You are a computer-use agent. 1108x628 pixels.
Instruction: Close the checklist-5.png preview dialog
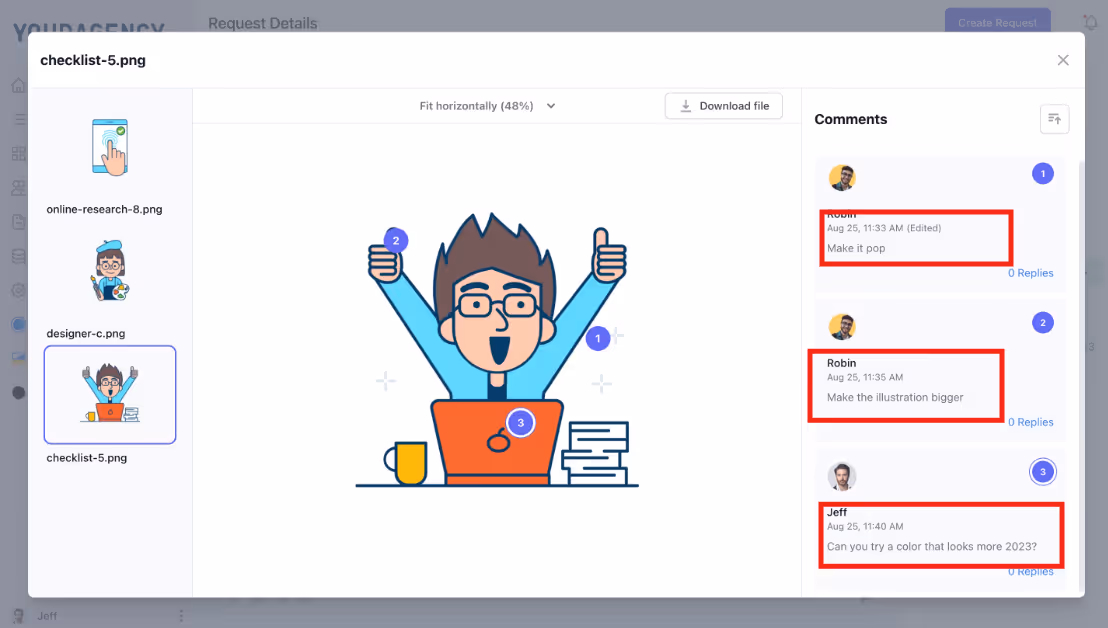tap(1063, 60)
